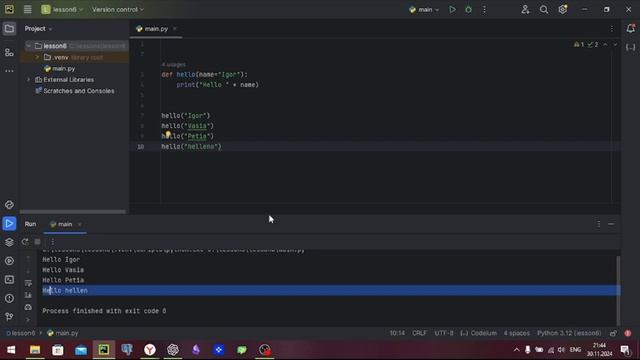Open Codeium status widget
This screenshot has height=360, width=640.
coord(478,333)
